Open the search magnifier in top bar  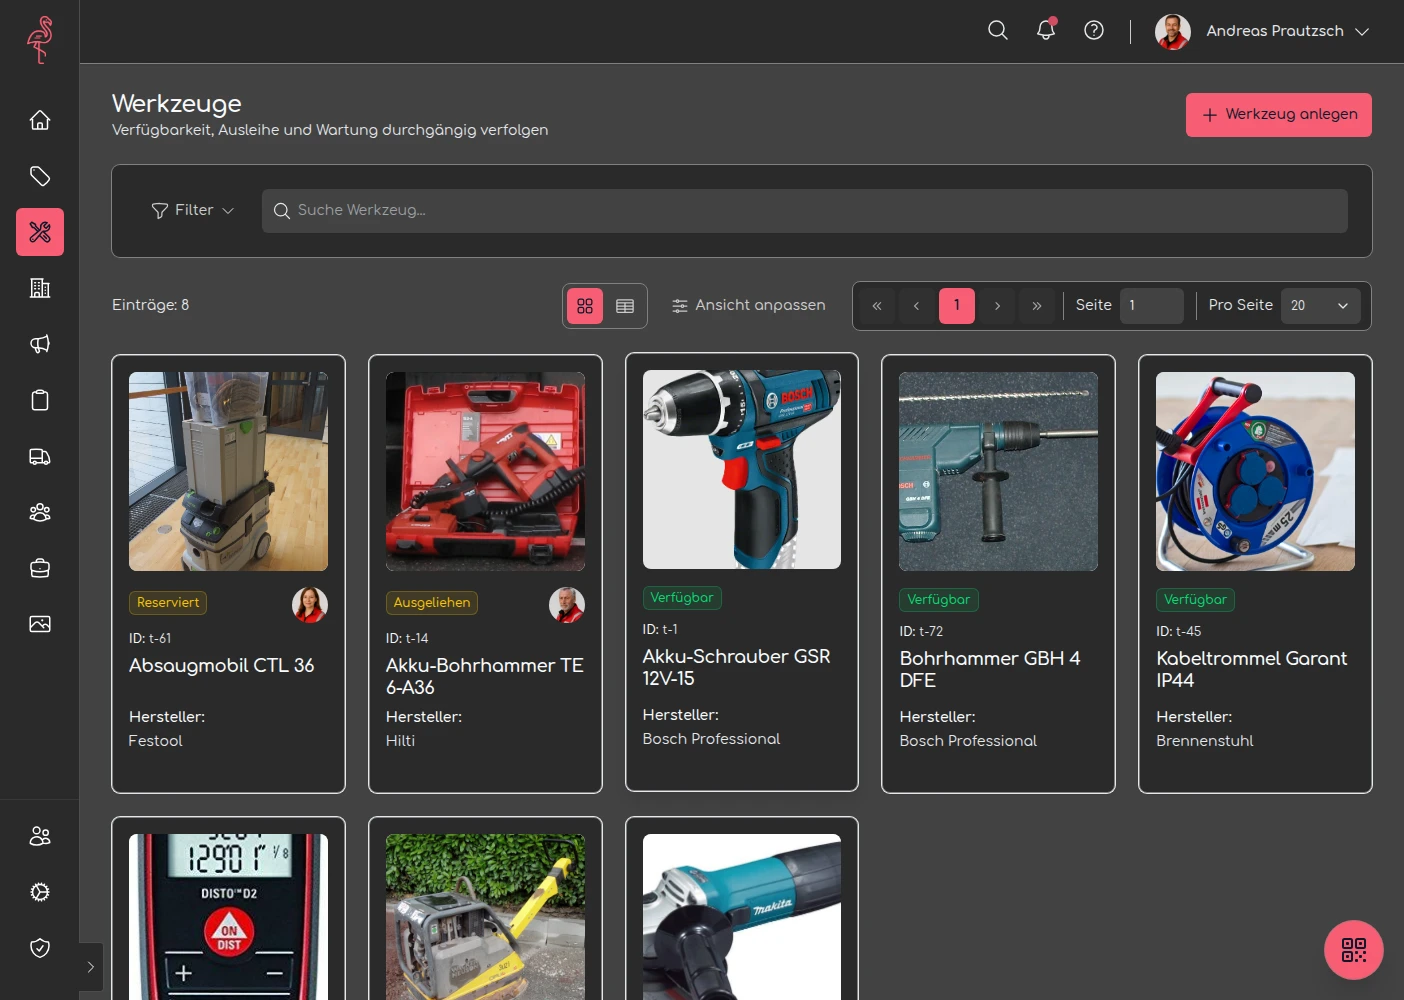[x=998, y=30]
